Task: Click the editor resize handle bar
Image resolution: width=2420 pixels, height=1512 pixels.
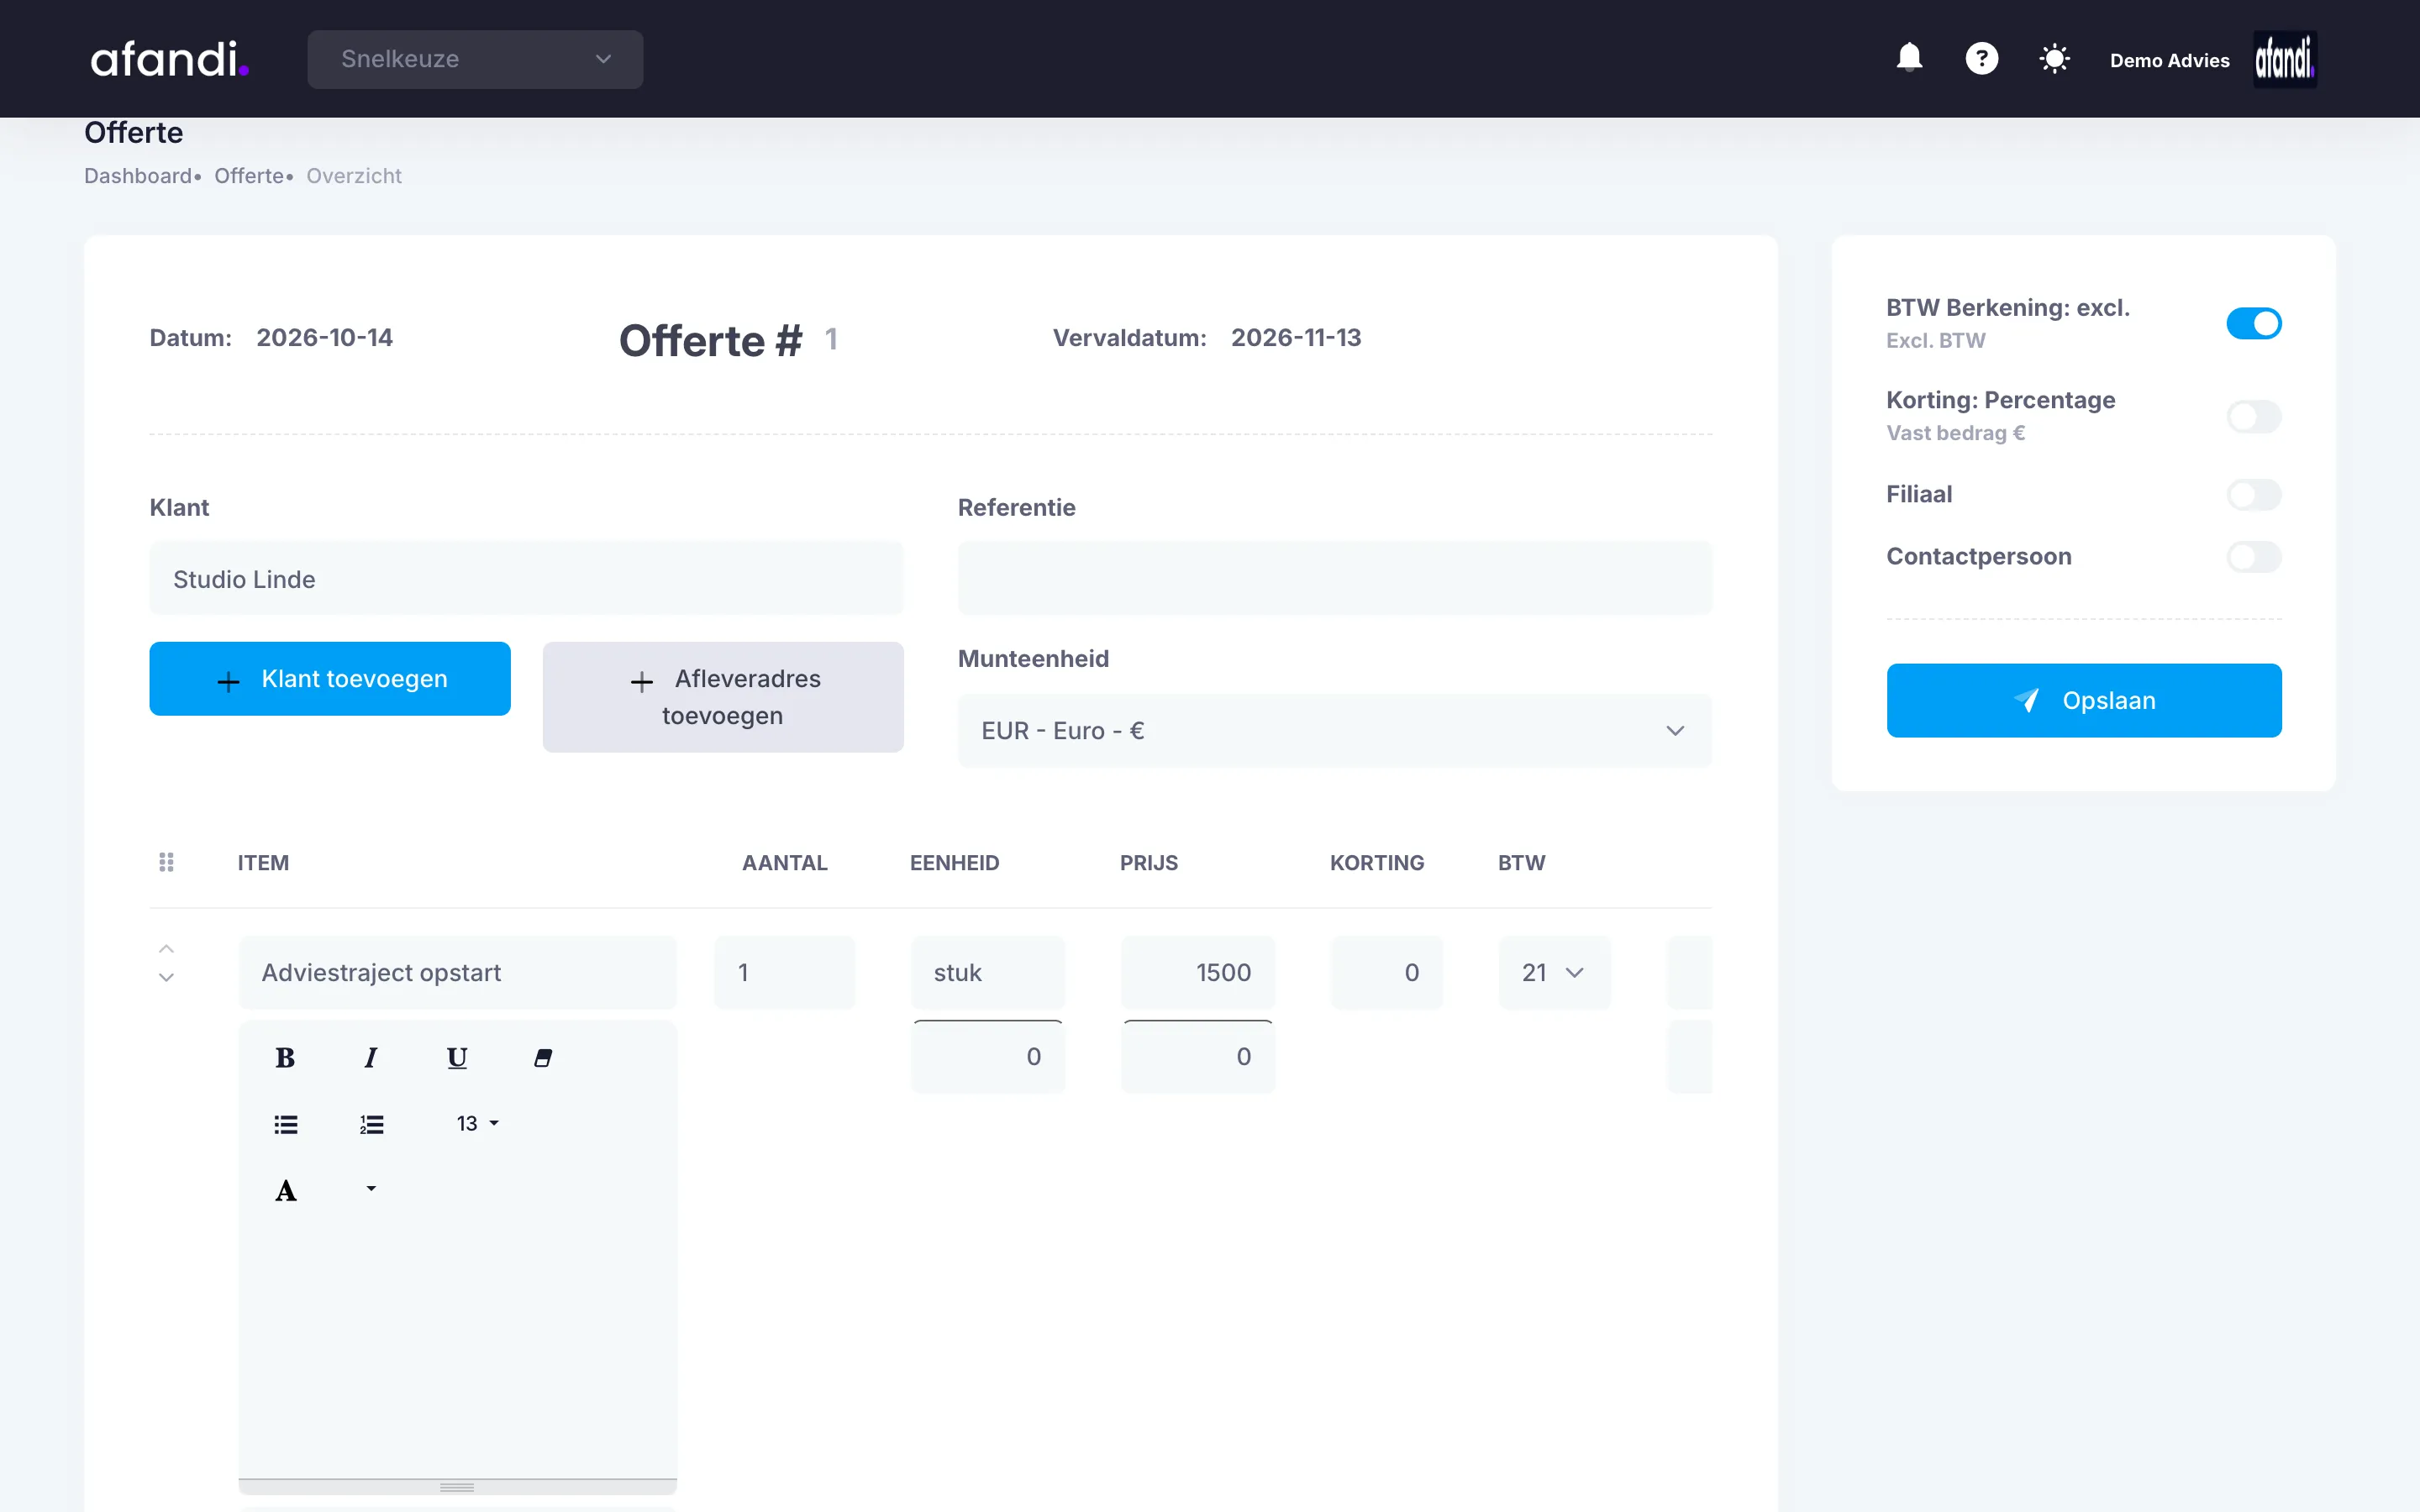Action: point(457,1487)
